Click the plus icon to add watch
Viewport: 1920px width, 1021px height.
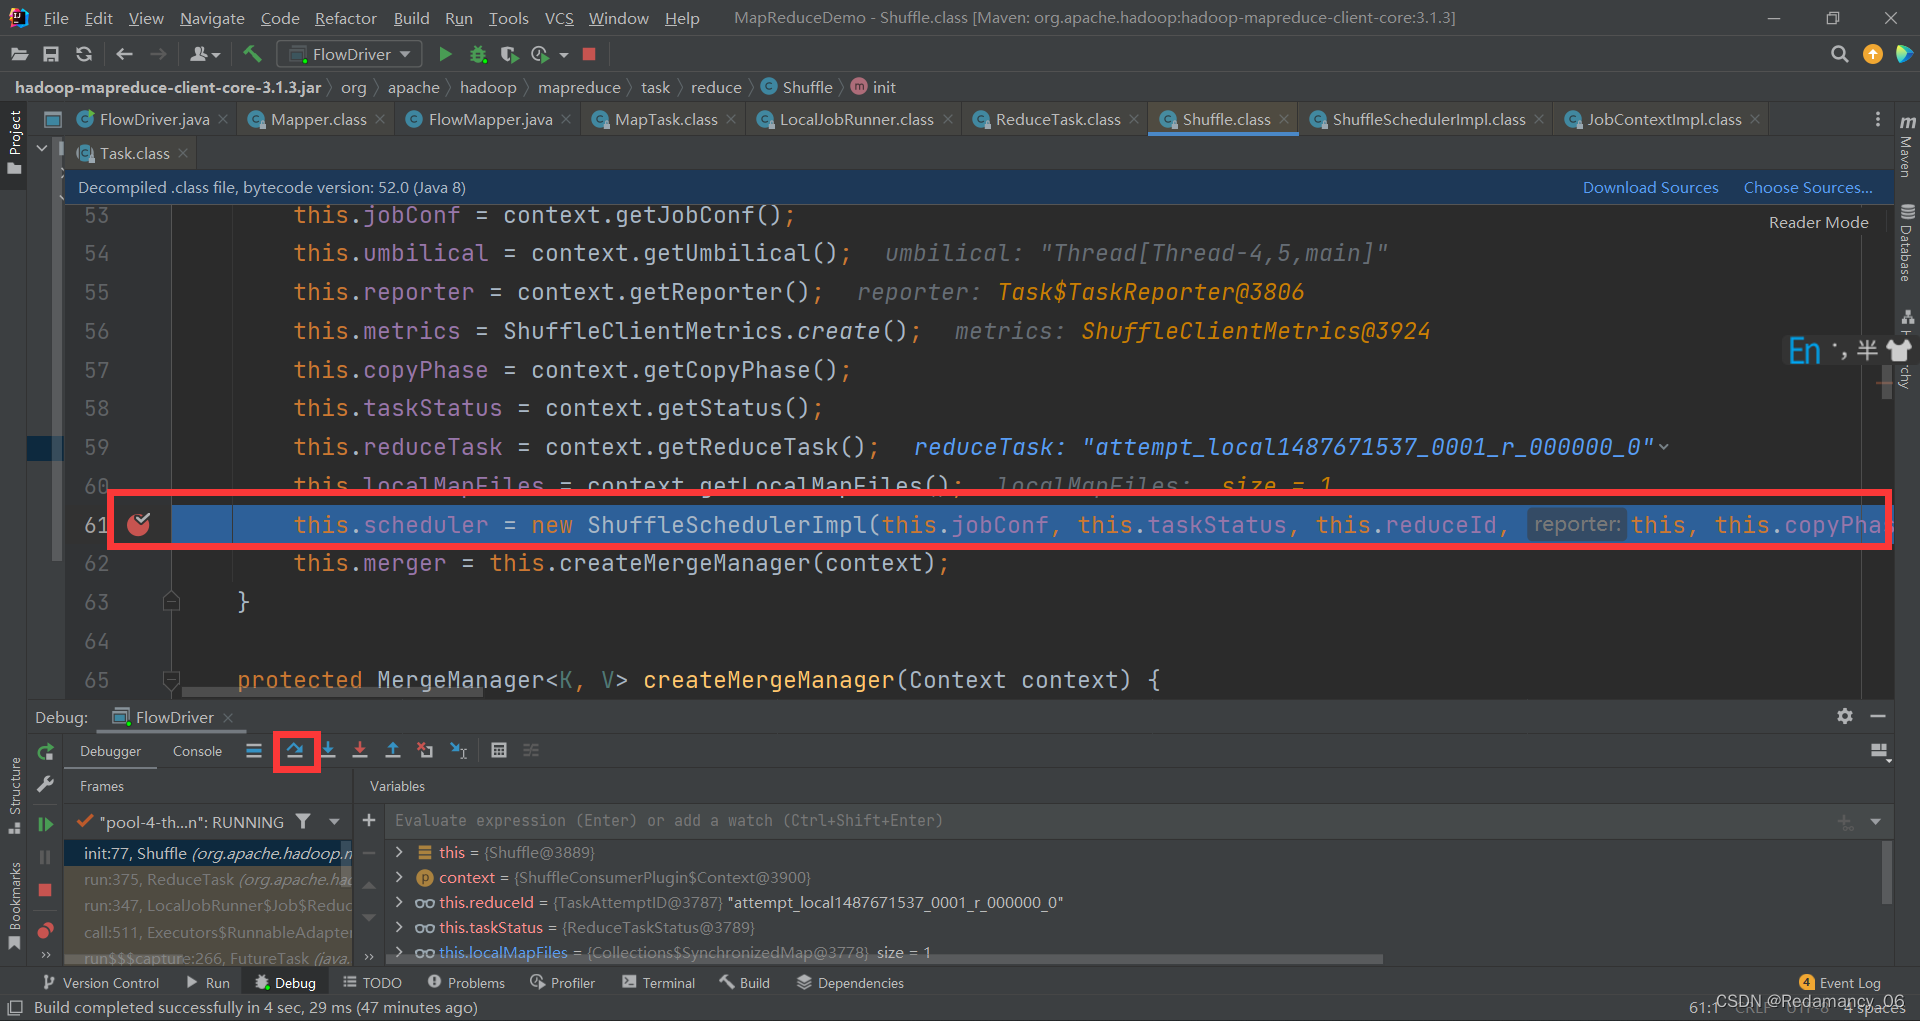click(369, 820)
